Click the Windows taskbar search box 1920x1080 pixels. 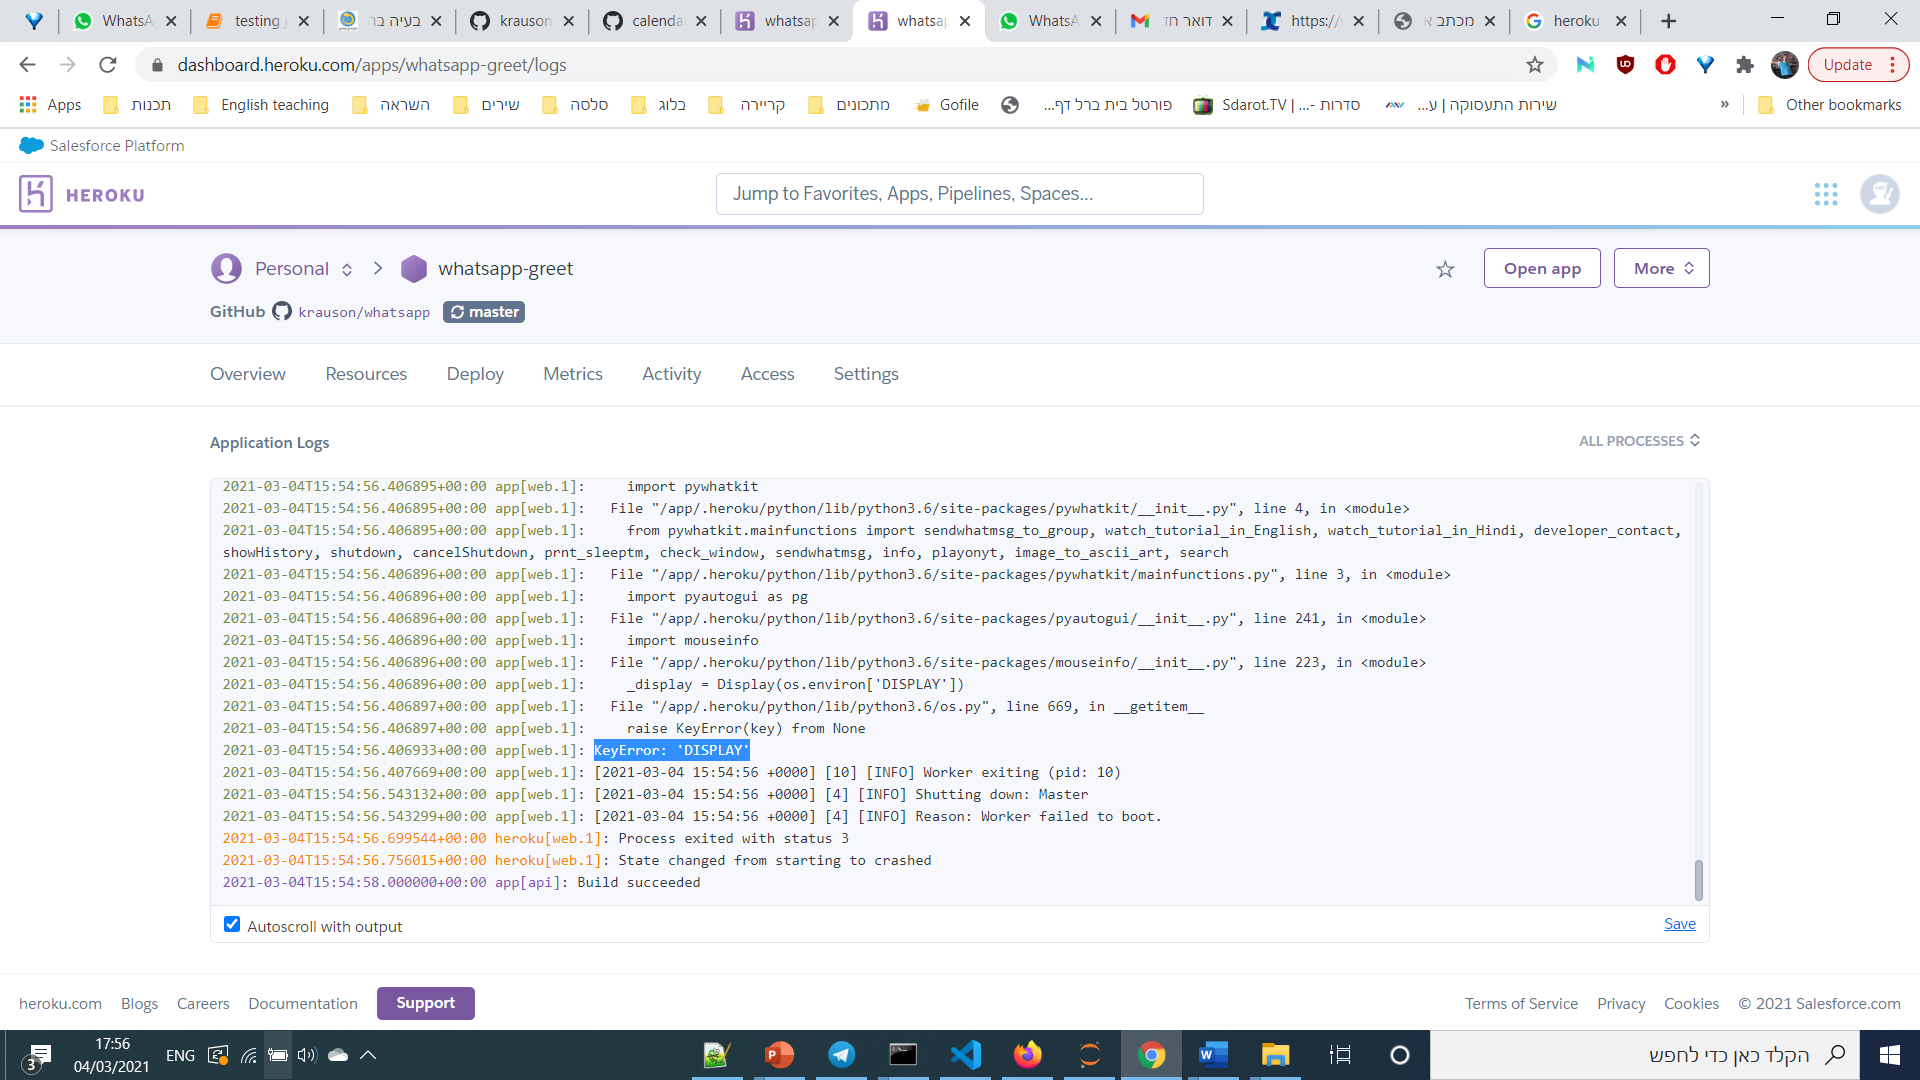(x=1645, y=1055)
